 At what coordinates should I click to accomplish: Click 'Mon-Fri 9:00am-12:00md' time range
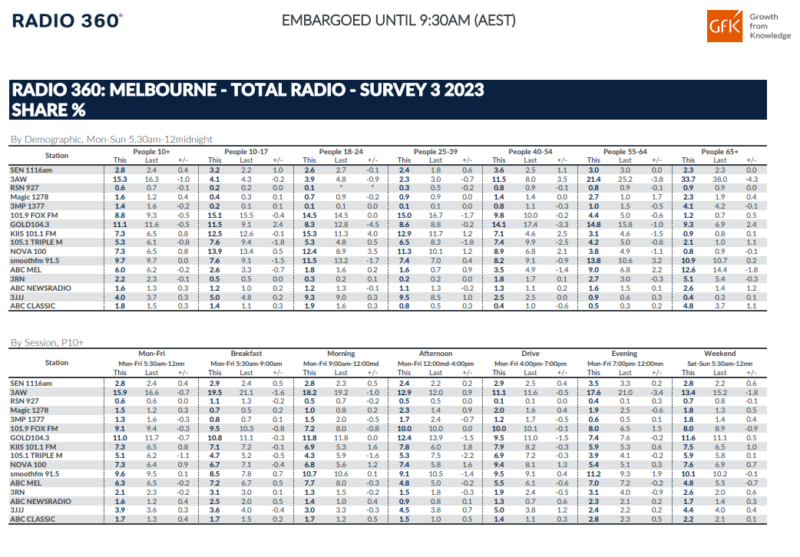(x=341, y=364)
